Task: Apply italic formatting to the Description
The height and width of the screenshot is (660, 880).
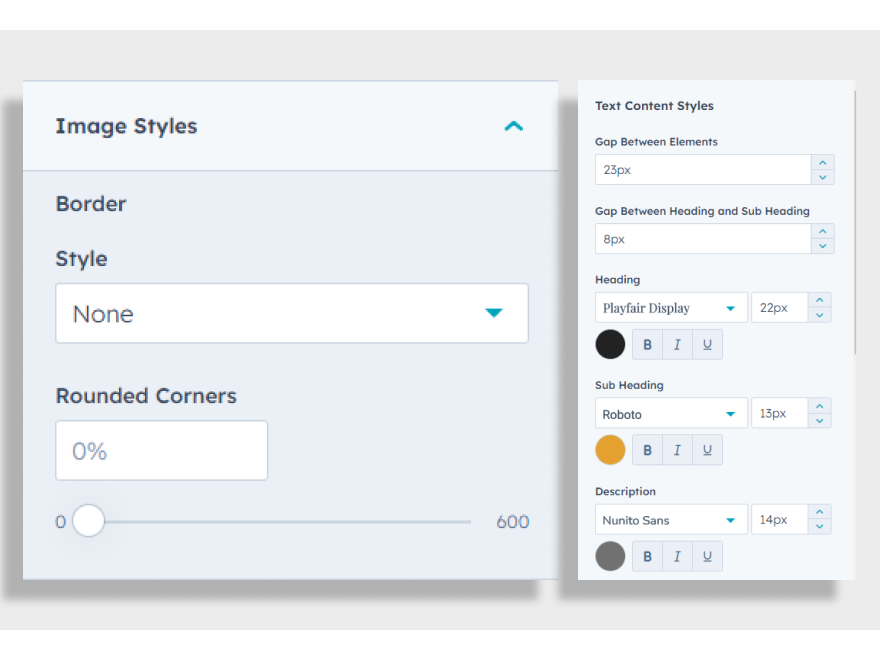Action: 677,555
